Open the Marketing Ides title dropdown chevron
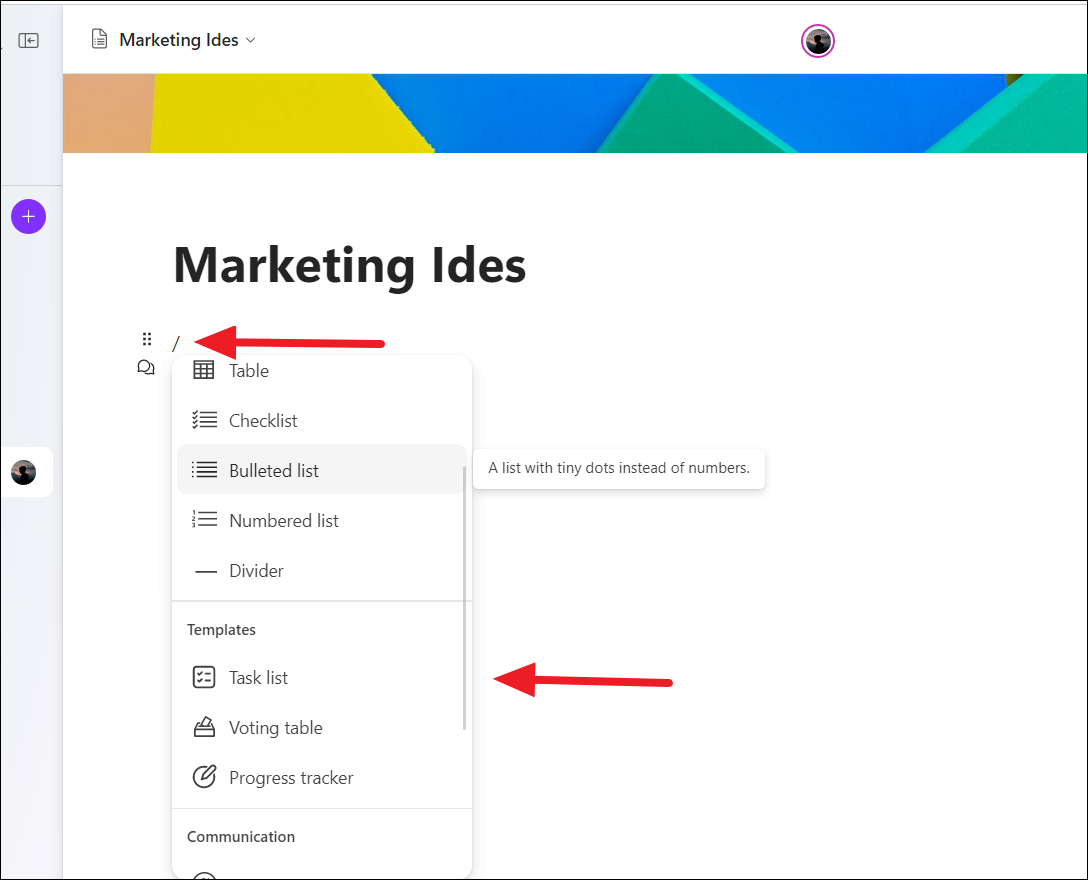 click(250, 40)
